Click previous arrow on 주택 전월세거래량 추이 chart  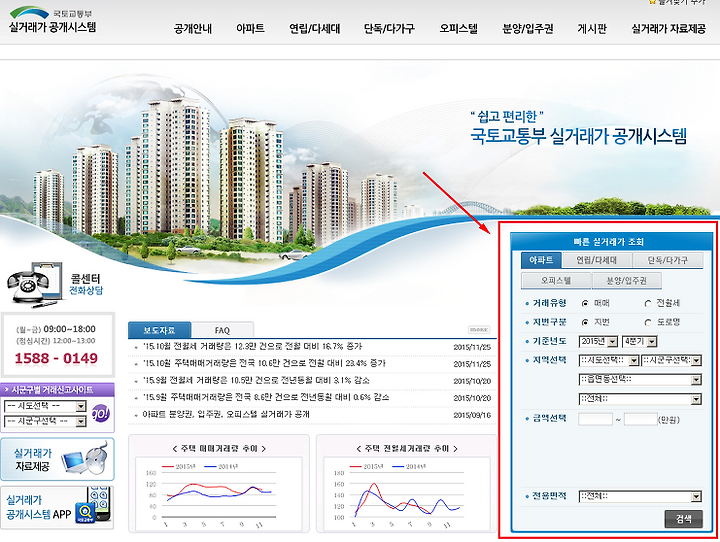(x=358, y=449)
